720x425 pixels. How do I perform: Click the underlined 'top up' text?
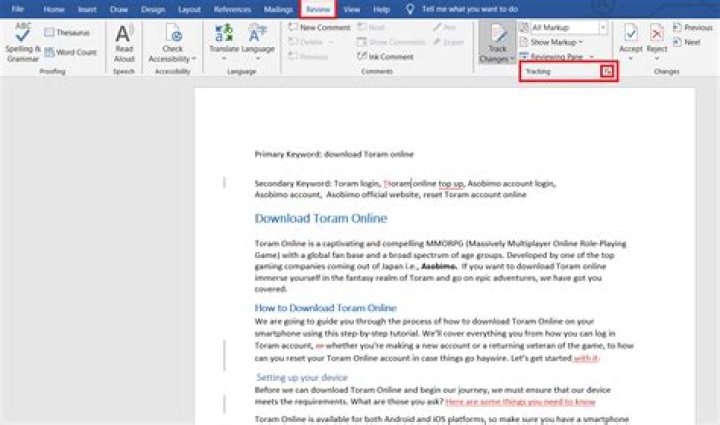[x=450, y=184]
